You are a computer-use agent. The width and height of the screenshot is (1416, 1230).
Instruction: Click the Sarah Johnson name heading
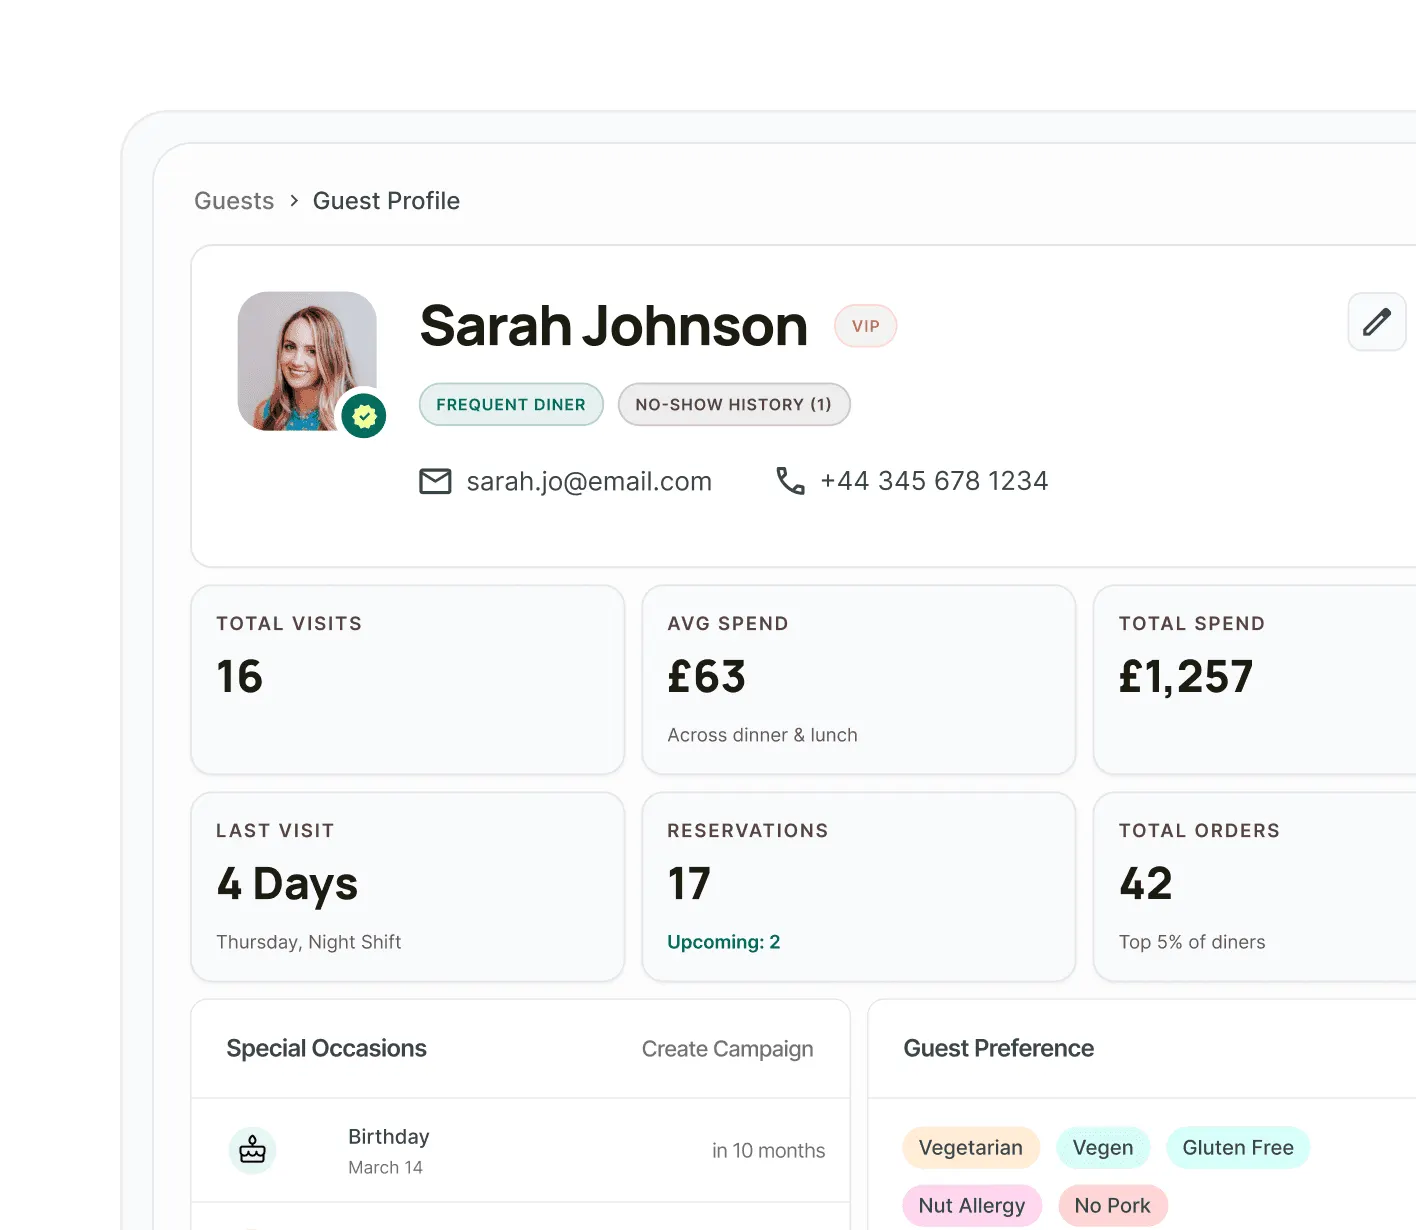point(613,326)
